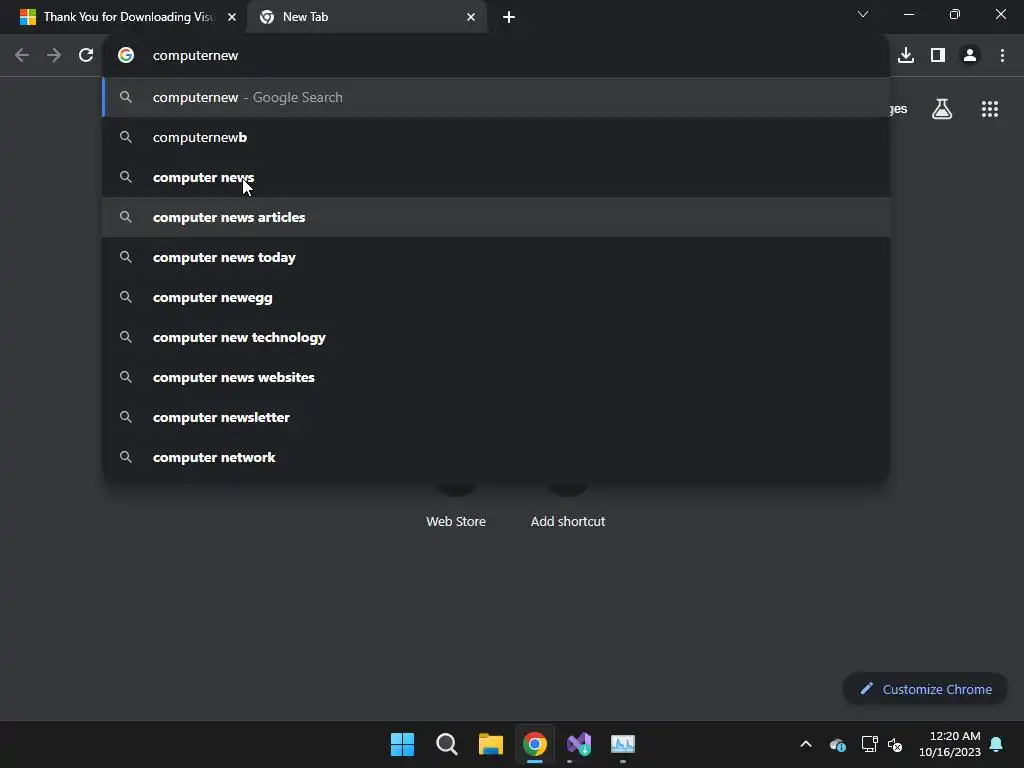The height and width of the screenshot is (768, 1024).
Task: Open the Search Labs flask icon
Action: pyautogui.click(x=942, y=109)
